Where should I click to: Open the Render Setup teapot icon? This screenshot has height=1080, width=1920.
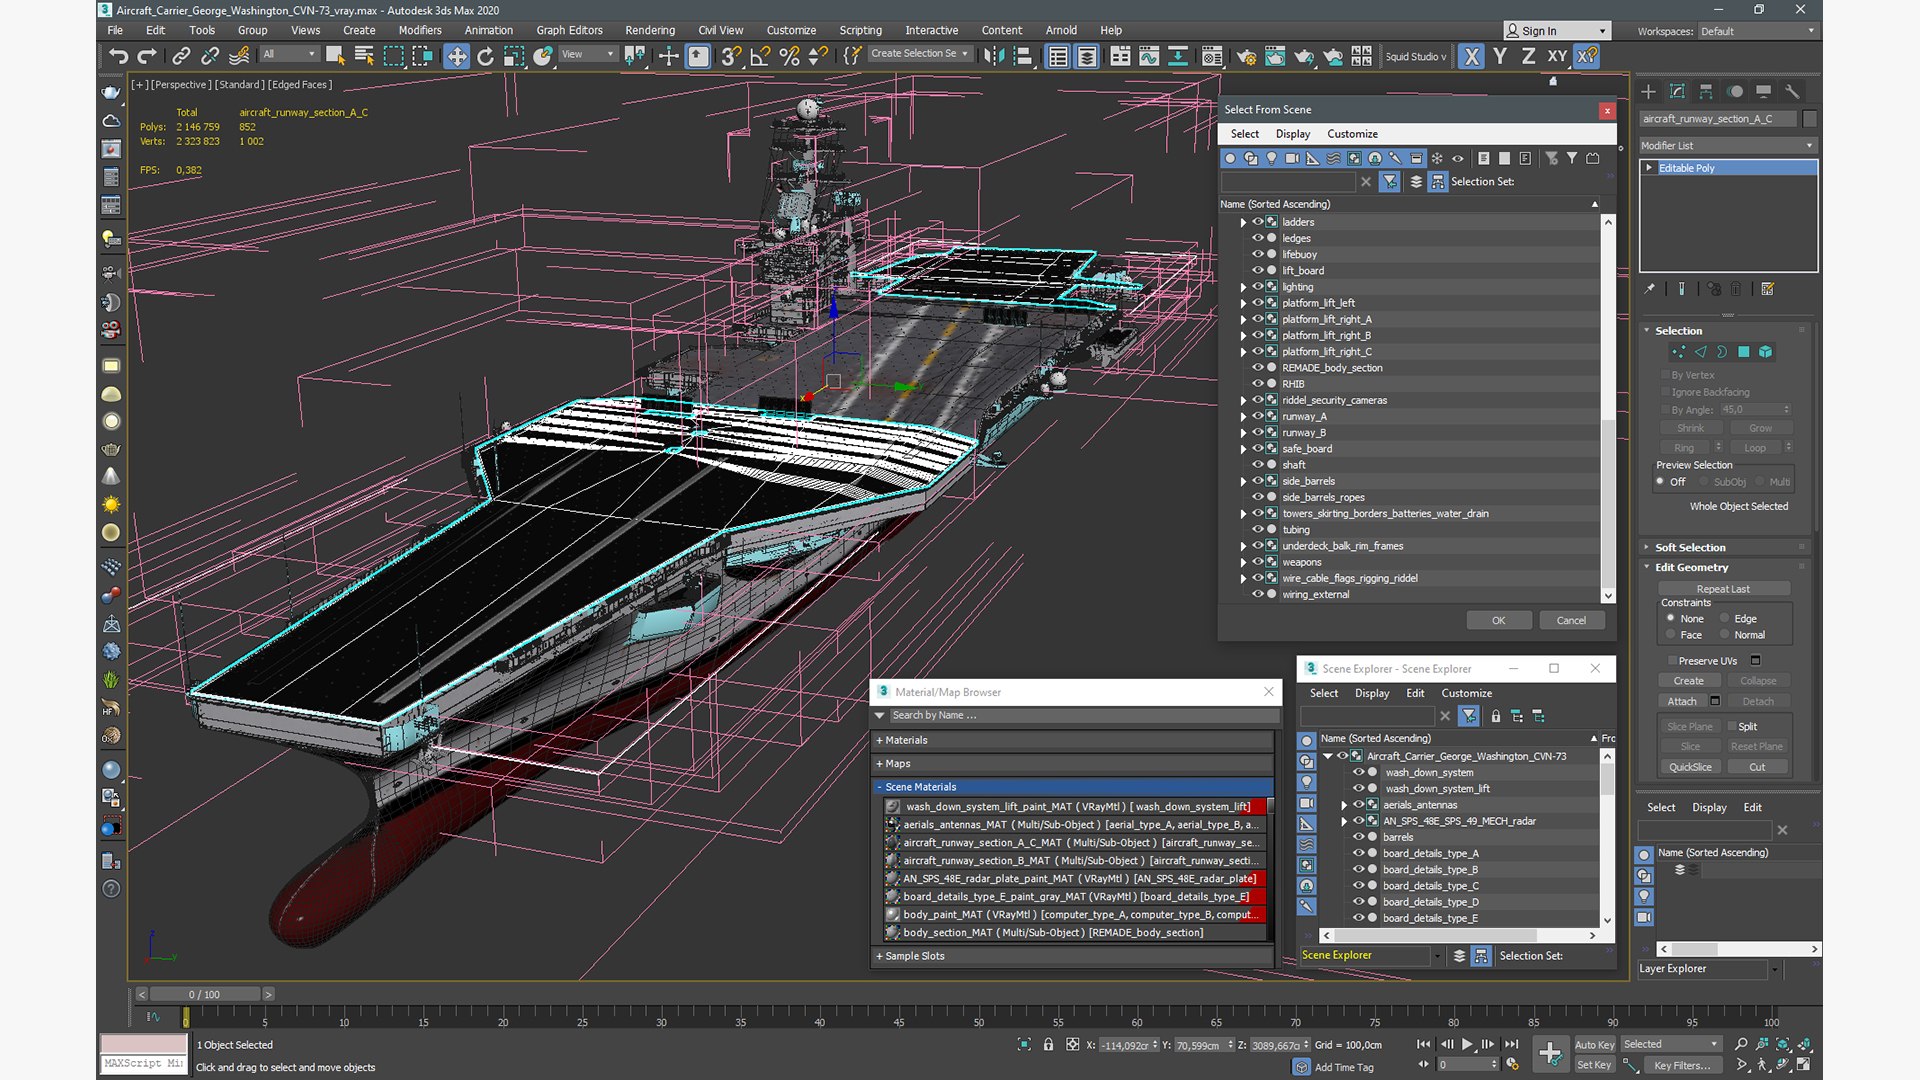click(1246, 56)
